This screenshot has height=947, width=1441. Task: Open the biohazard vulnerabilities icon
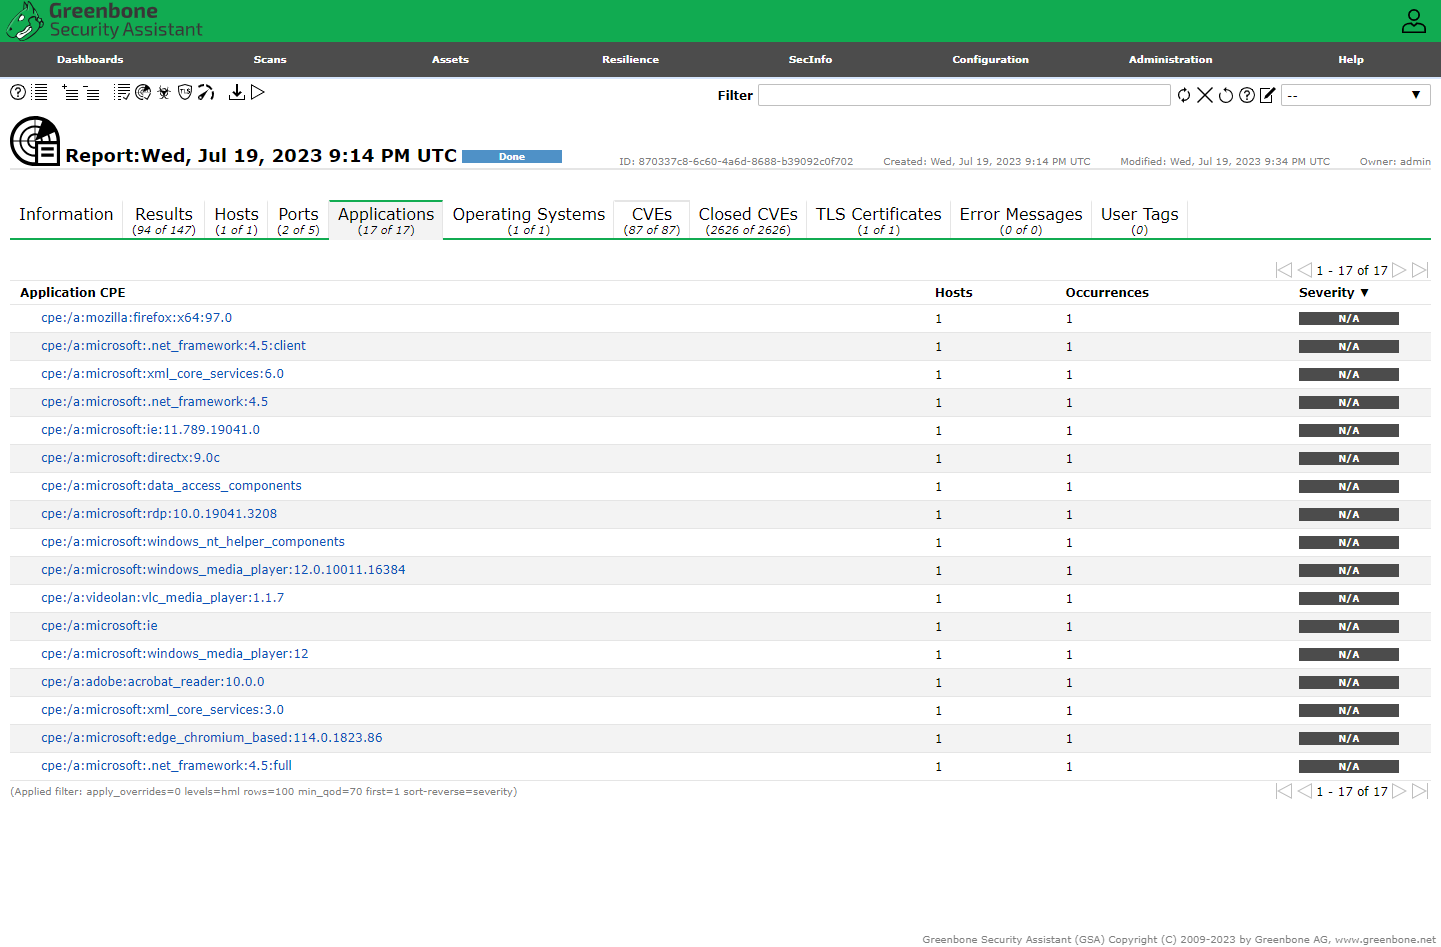(164, 92)
